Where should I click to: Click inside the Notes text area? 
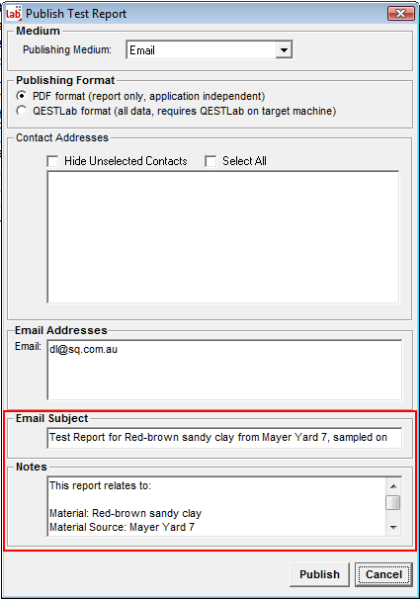pyautogui.click(x=217, y=506)
